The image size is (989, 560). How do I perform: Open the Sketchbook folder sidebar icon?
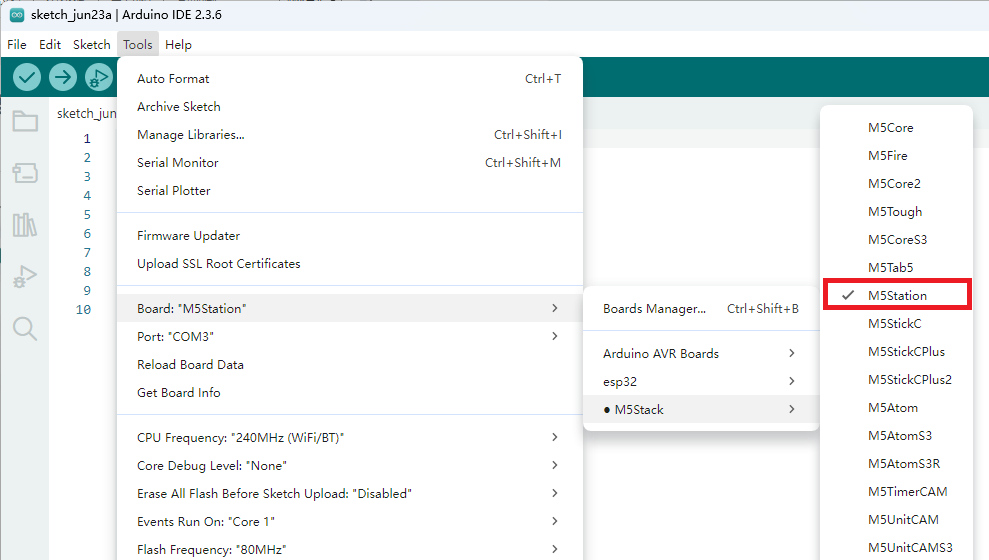point(25,120)
